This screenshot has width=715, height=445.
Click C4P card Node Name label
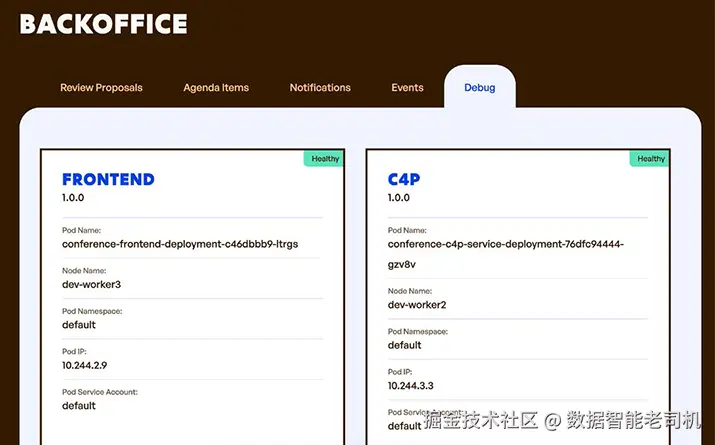pyautogui.click(x=410, y=291)
